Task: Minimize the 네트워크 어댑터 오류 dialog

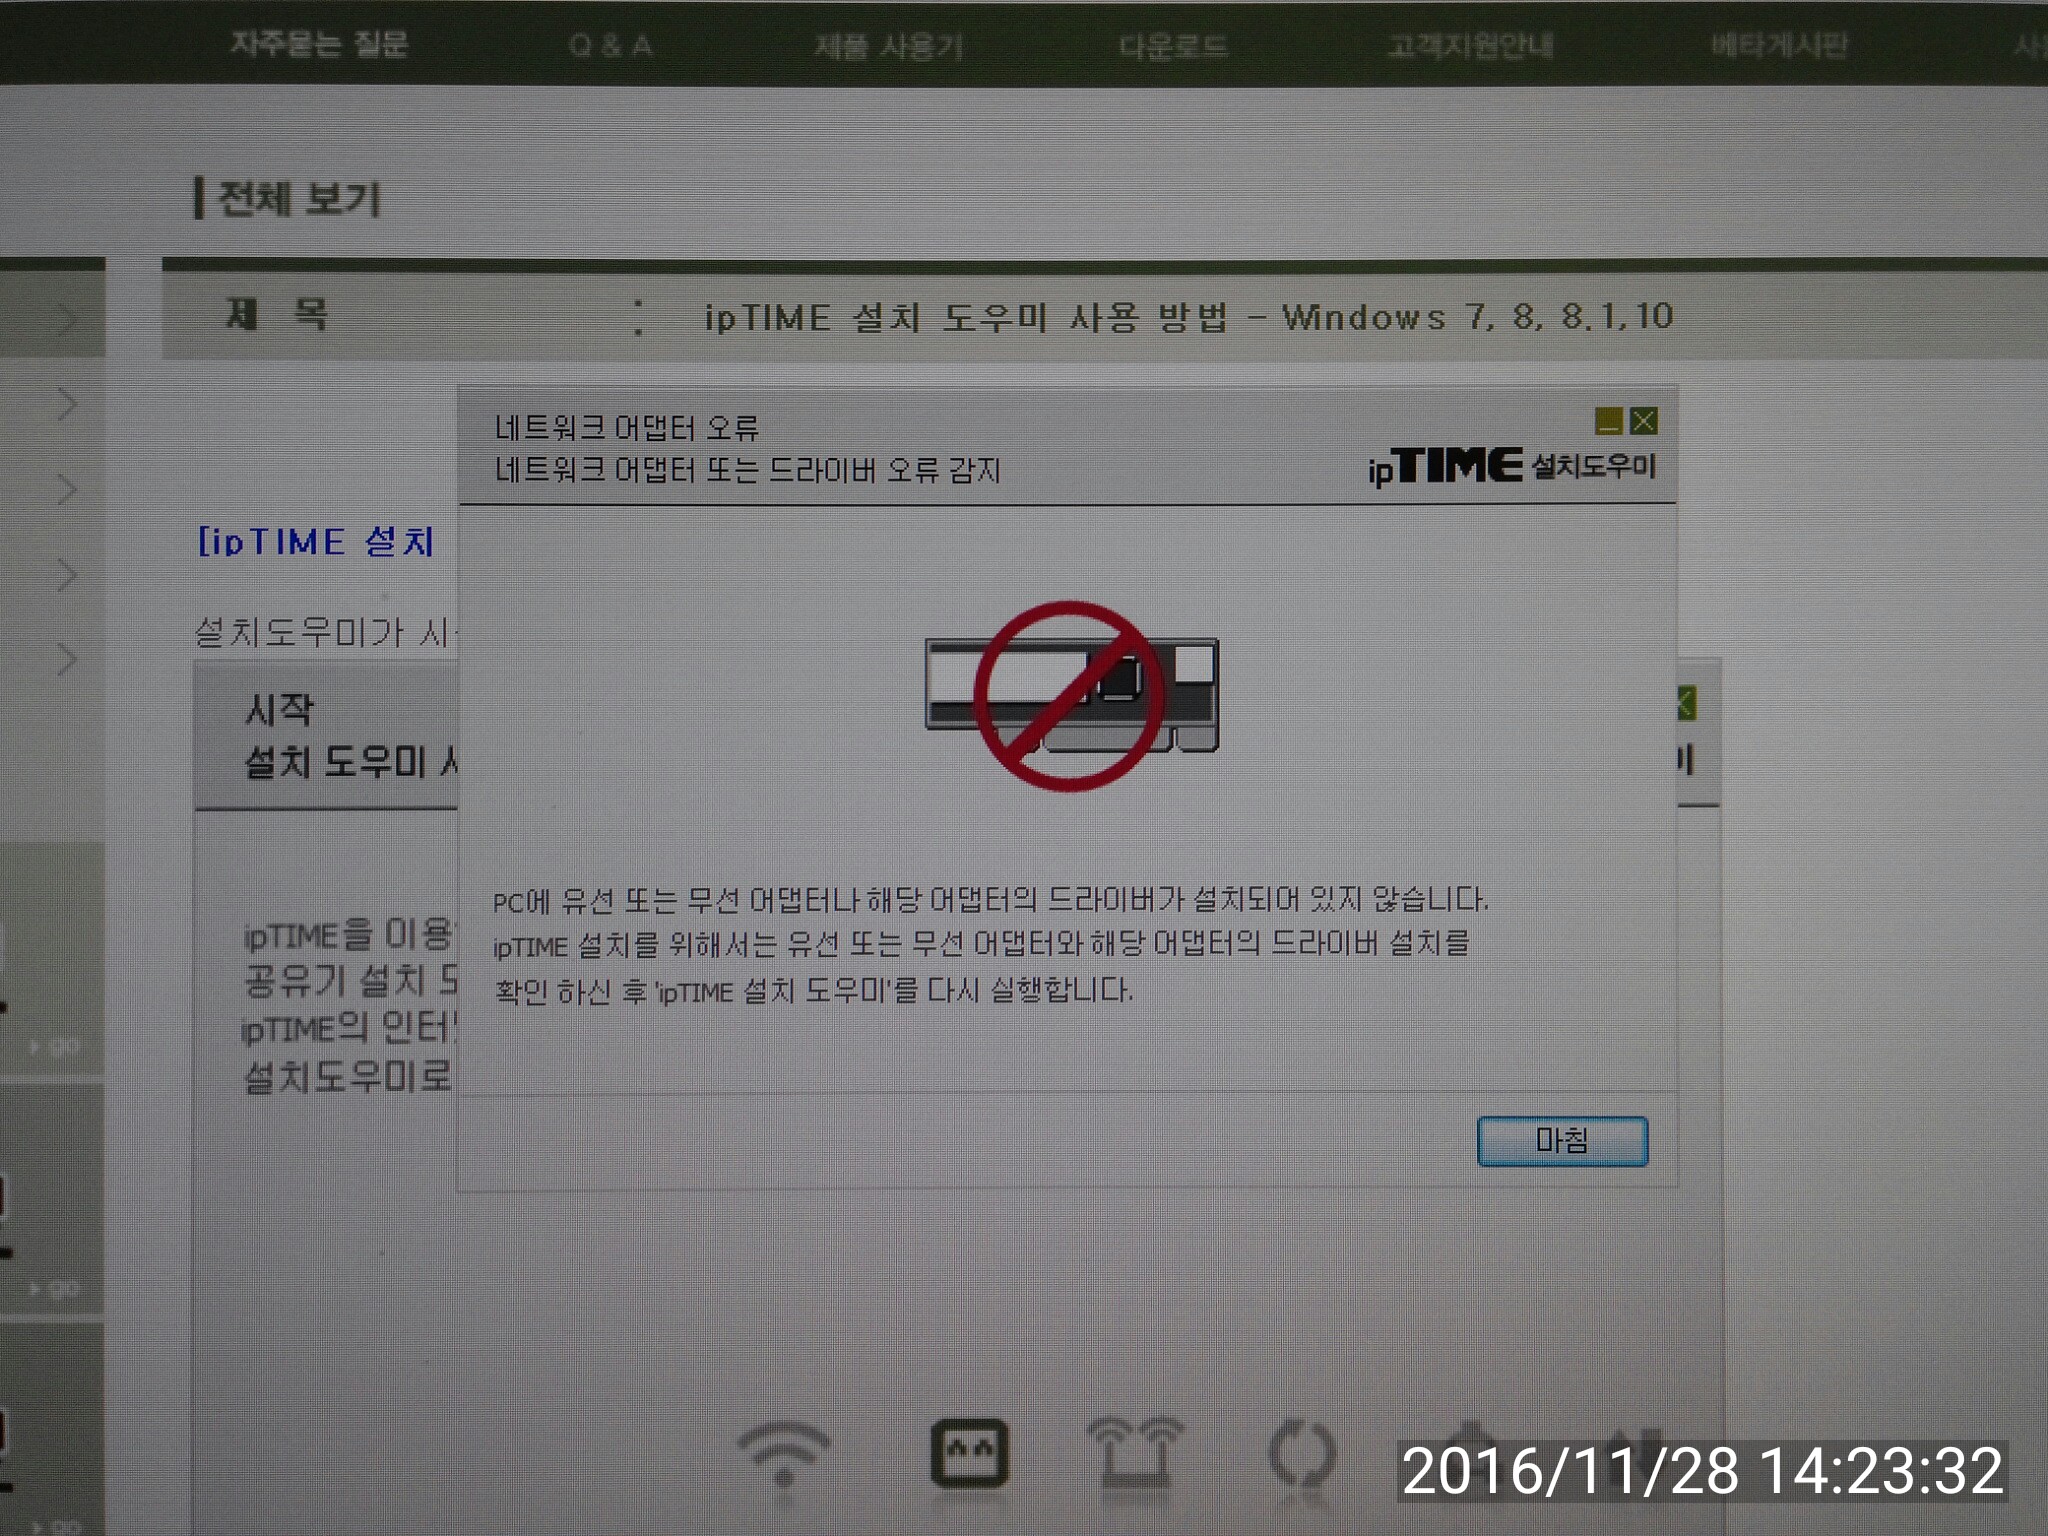Action: [1608, 421]
